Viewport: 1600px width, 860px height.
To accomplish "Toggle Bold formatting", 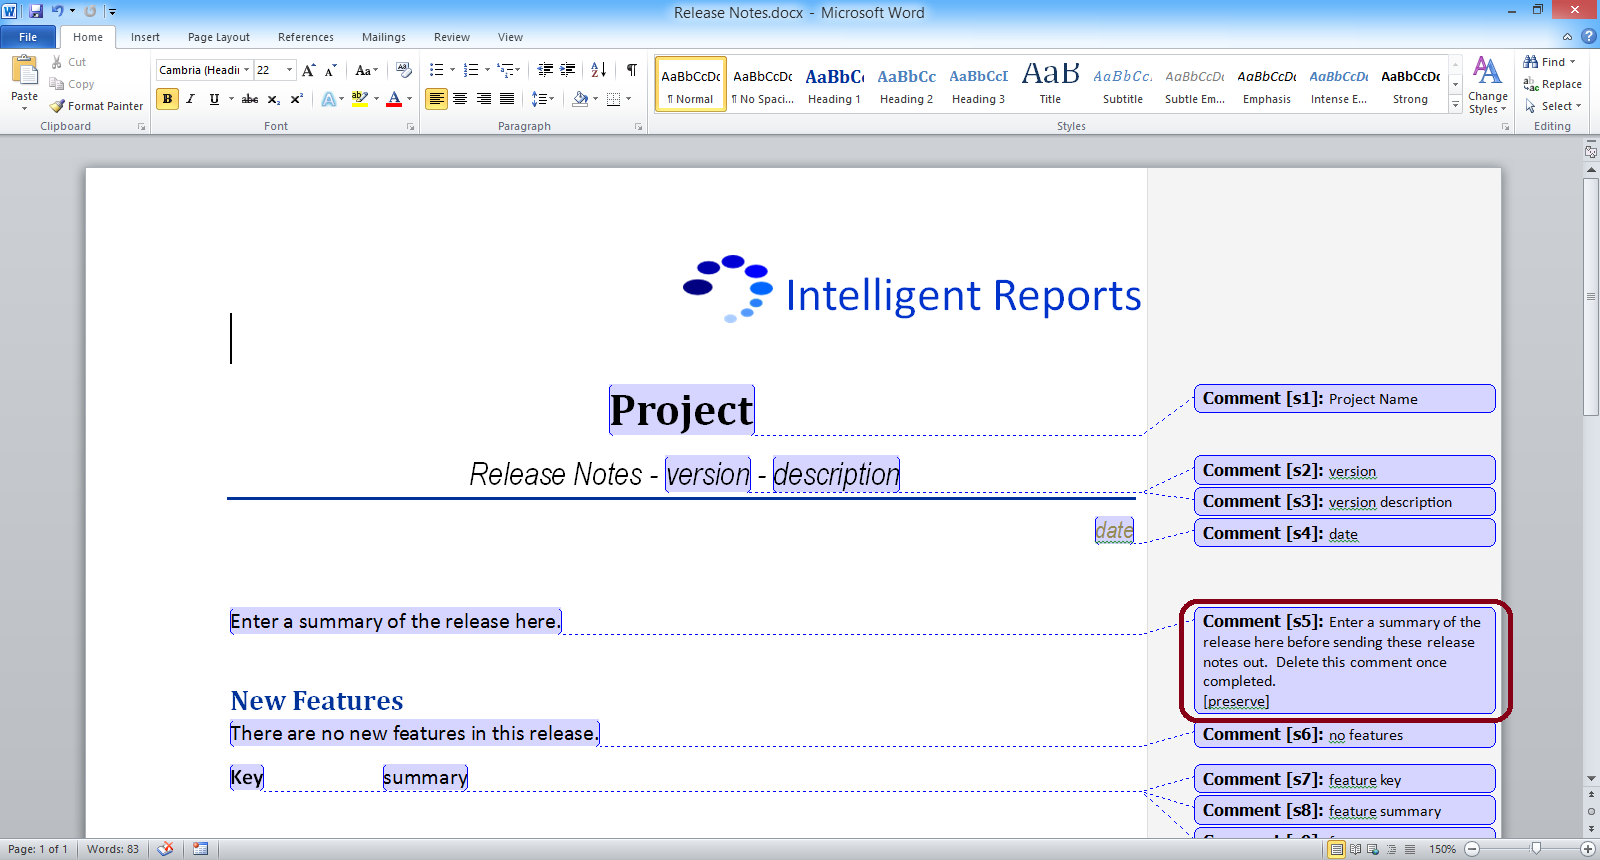I will (167, 99).
